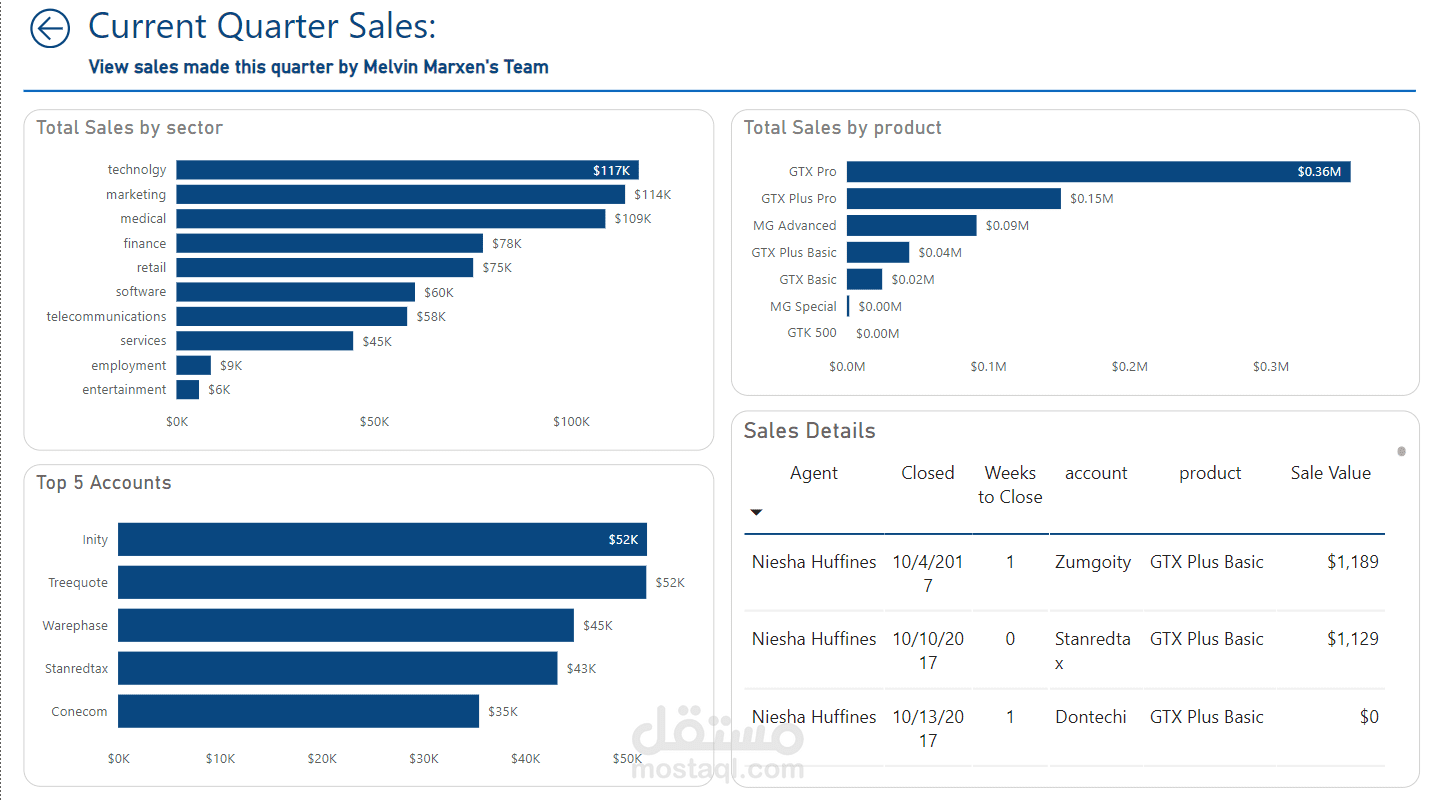Select the entertainment sector bar
Screen dimensions: 1437x800
[x=188, y=389]
